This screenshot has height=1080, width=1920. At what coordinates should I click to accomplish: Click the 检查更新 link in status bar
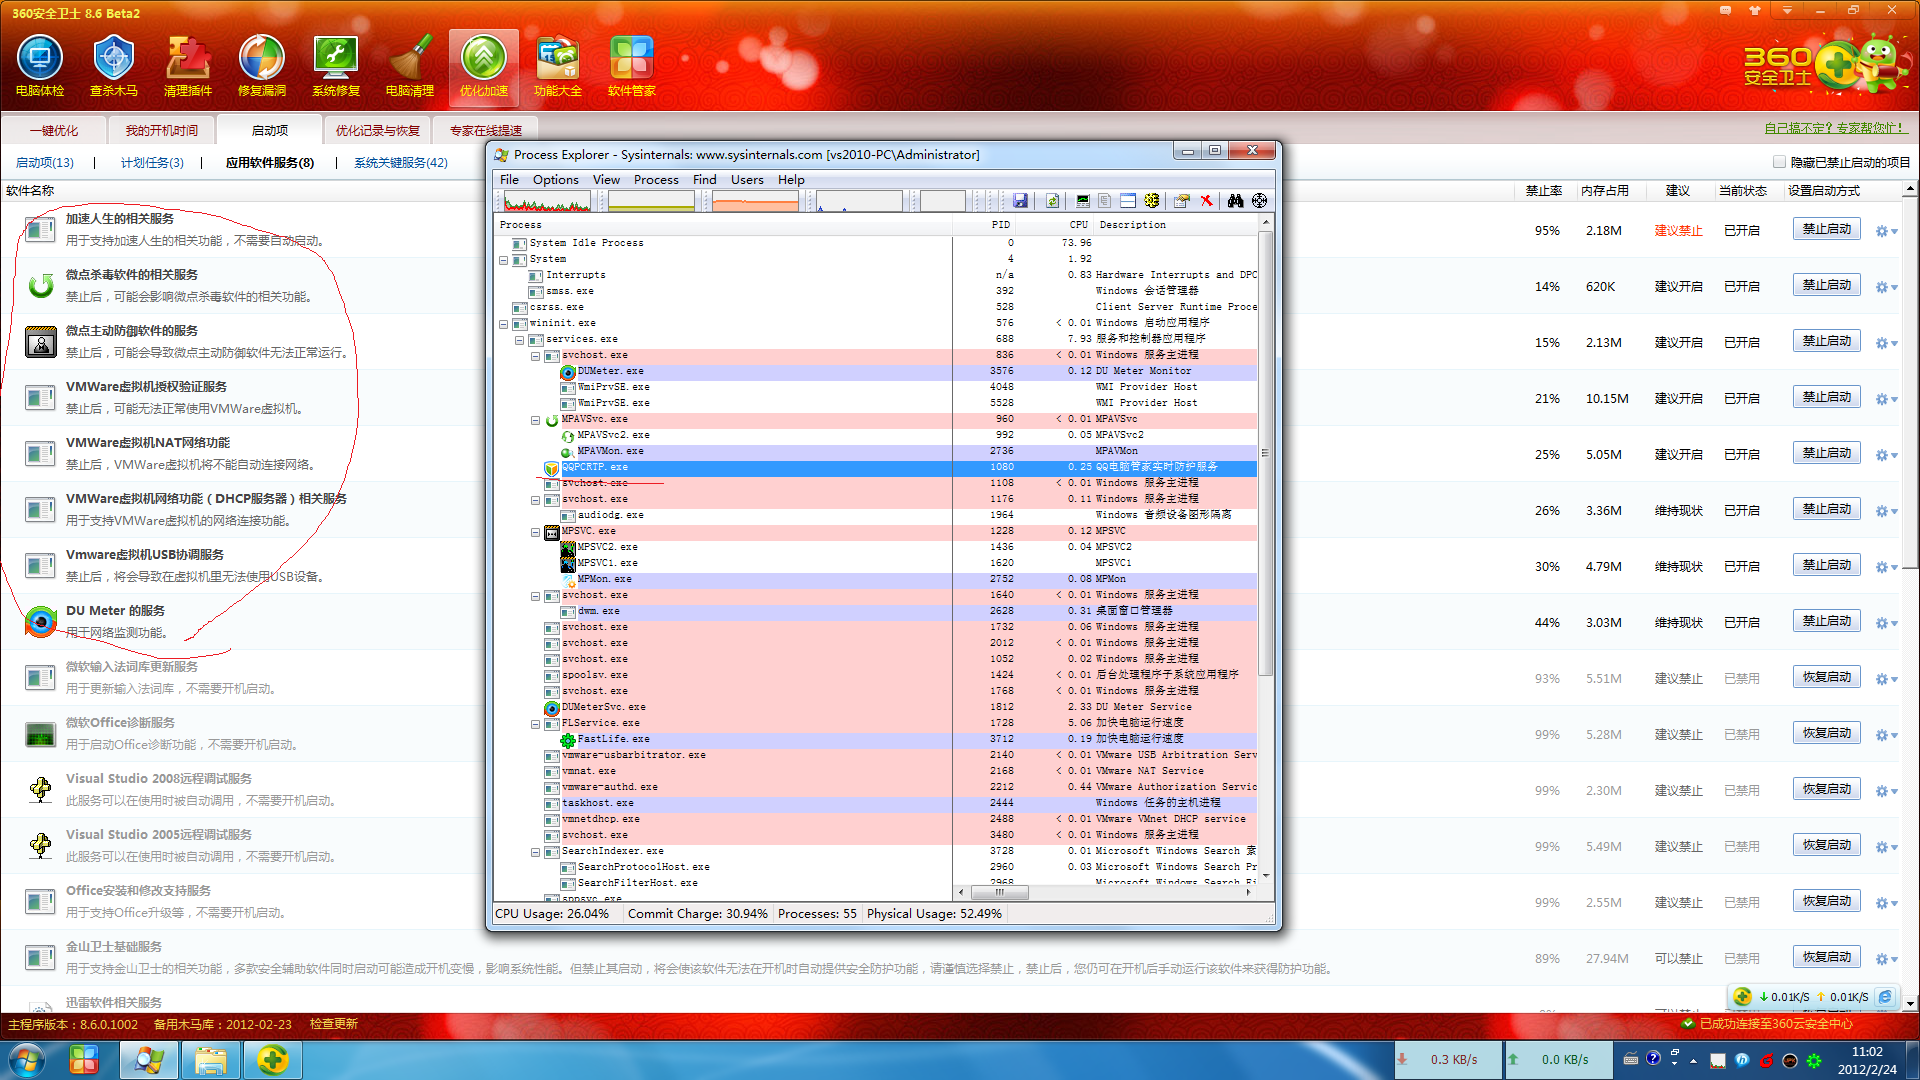pyautogui.click(x=333, y=1024)
